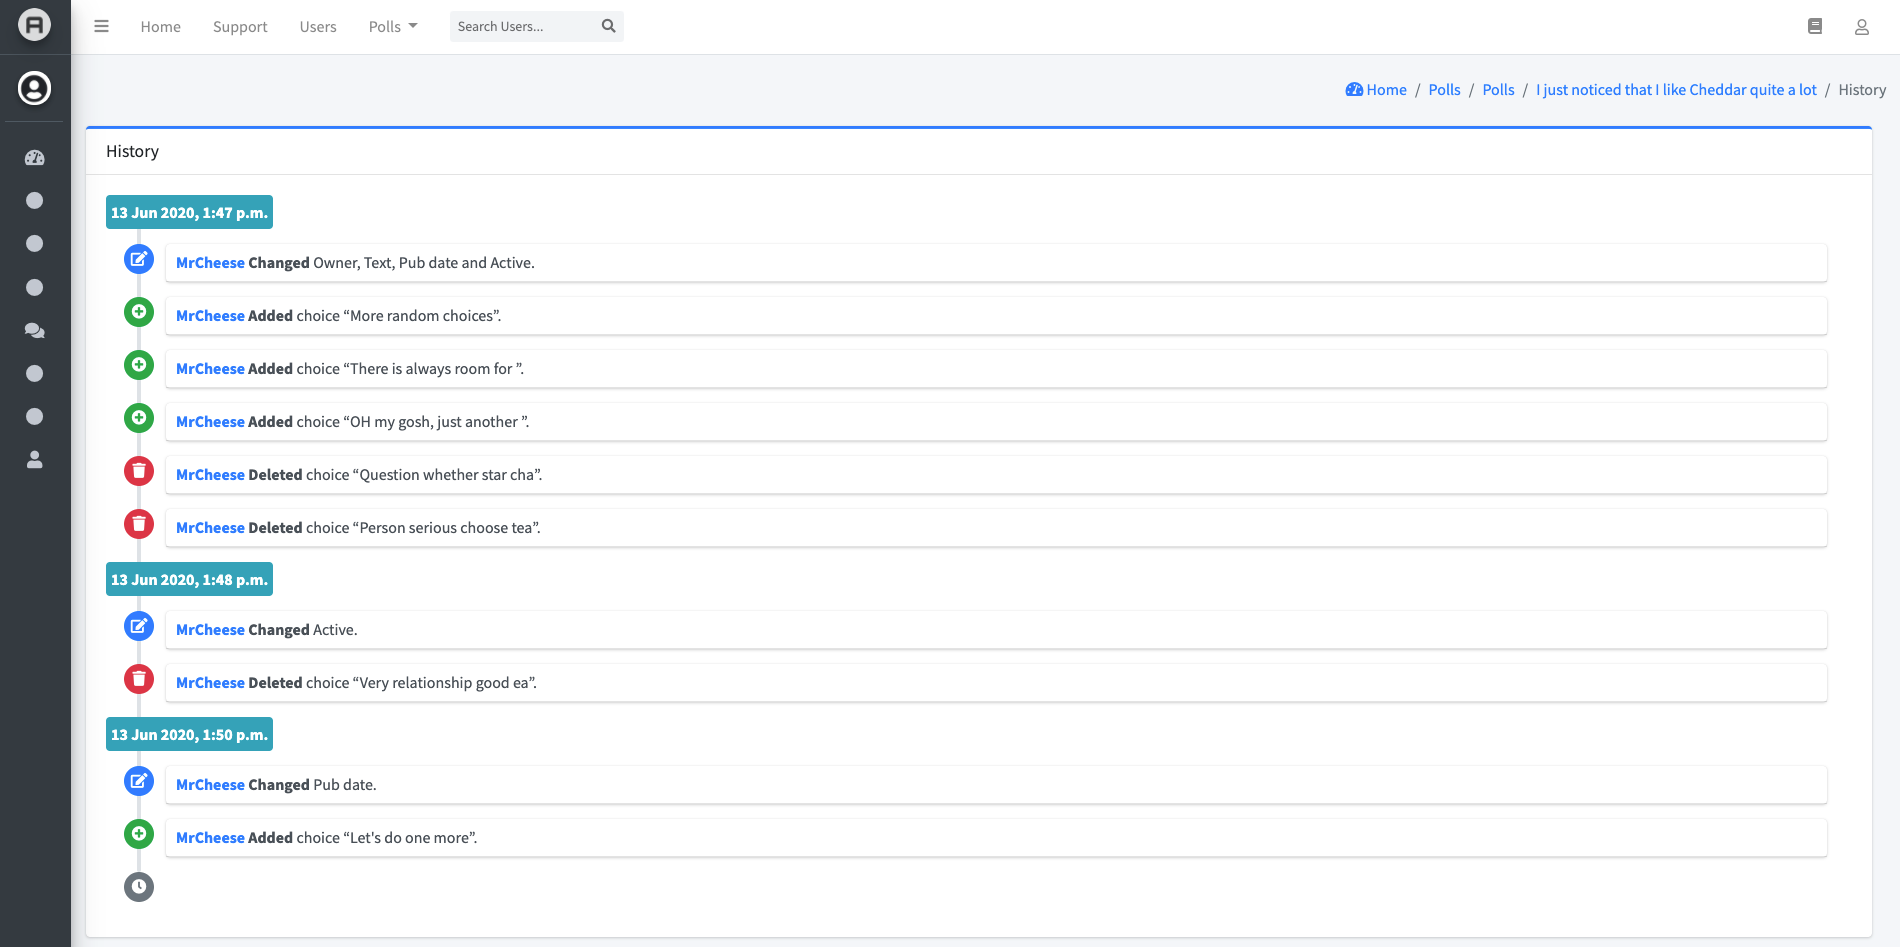The image size is (1900, 947).
Task: Click MrCheese link in "Changed Pub date" entry
Action: [210, 785]
